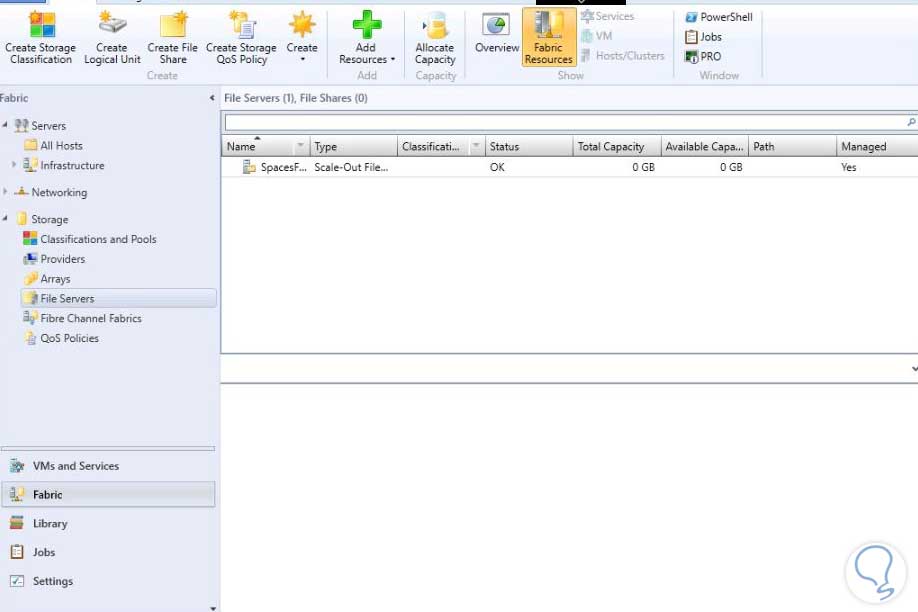Open the Name column filter dropdown

[300, 146]
